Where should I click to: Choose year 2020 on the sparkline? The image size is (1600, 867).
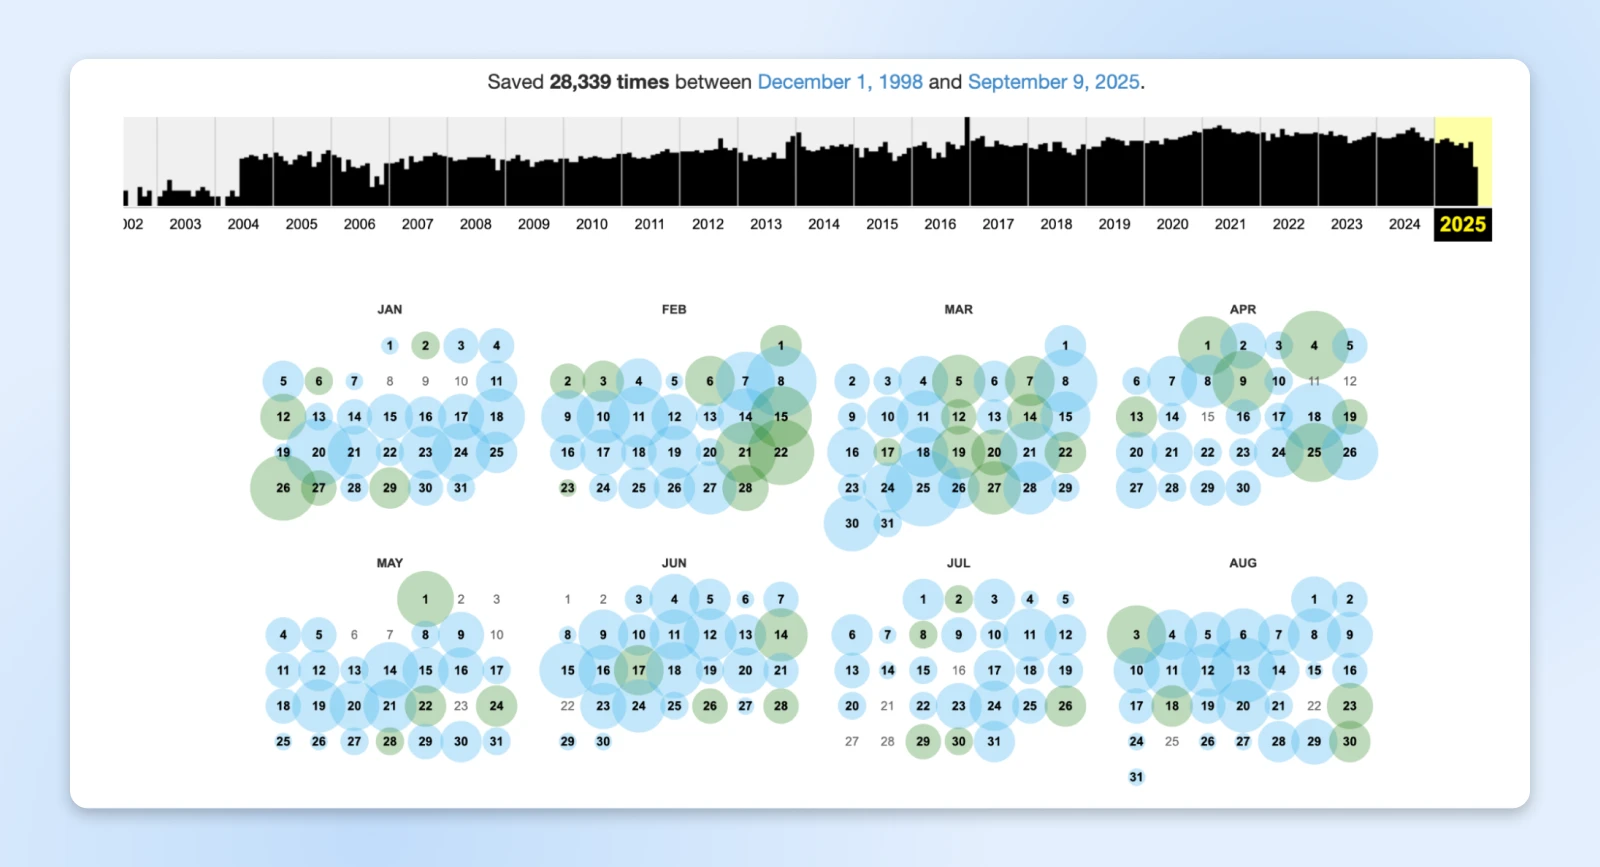point(1172,224)
